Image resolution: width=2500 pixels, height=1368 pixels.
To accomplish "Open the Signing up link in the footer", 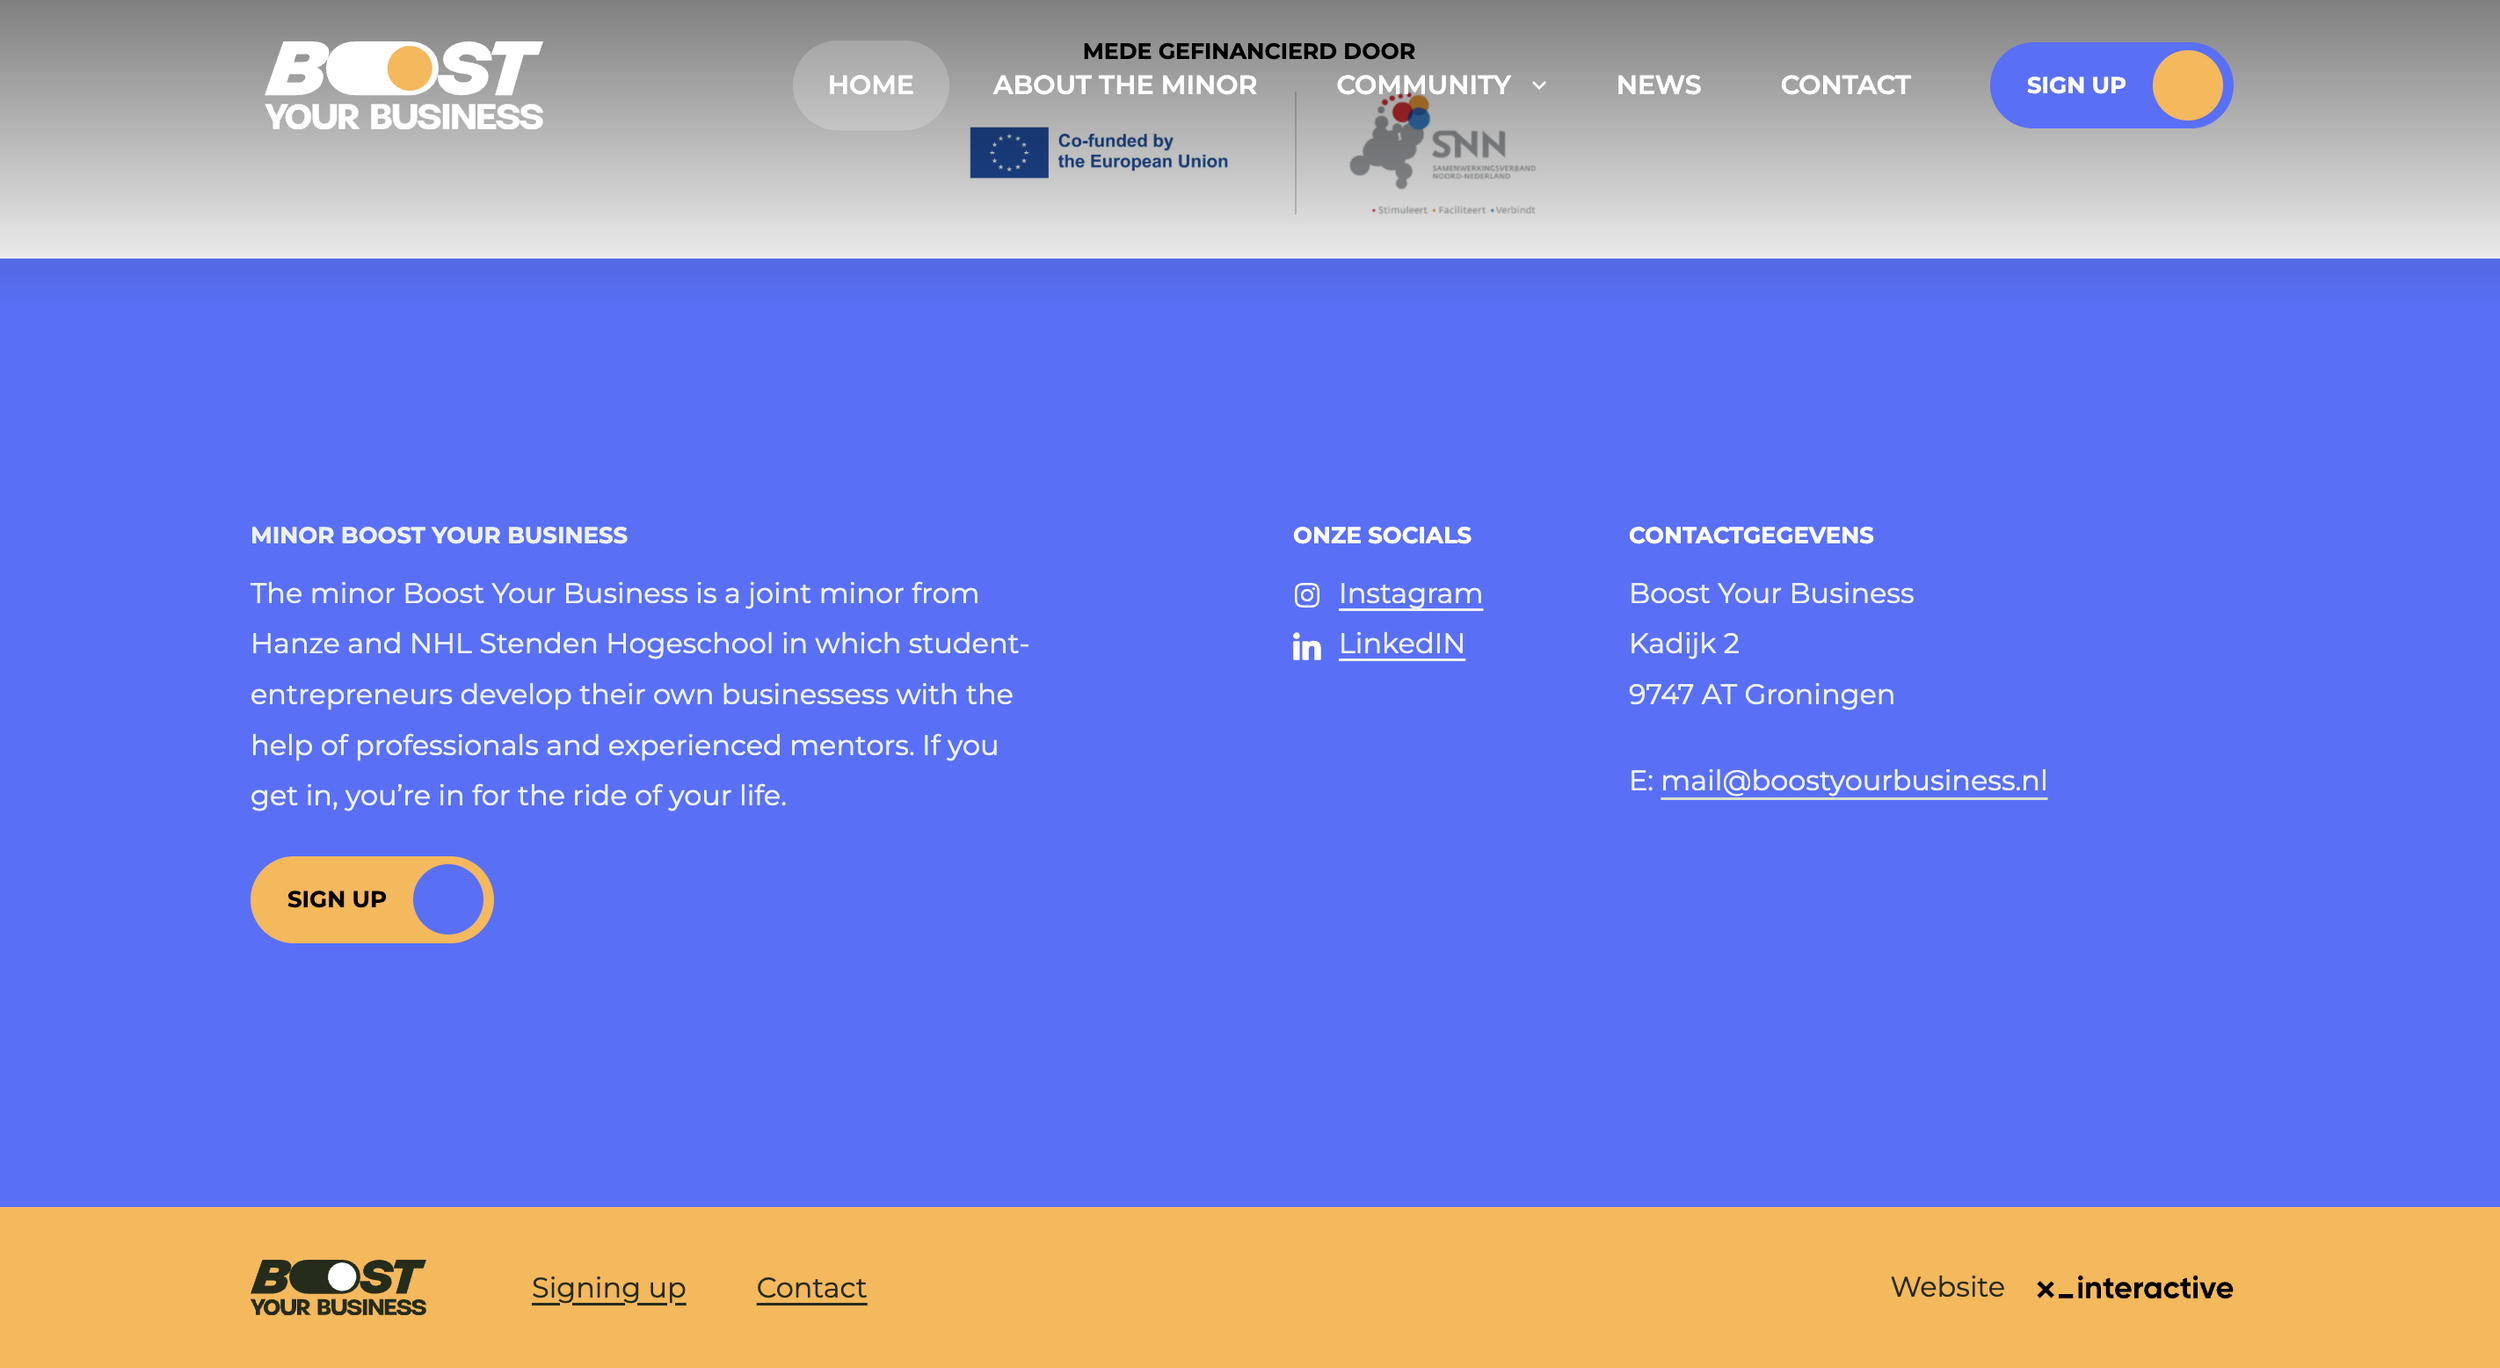I will pos(608,1288).
